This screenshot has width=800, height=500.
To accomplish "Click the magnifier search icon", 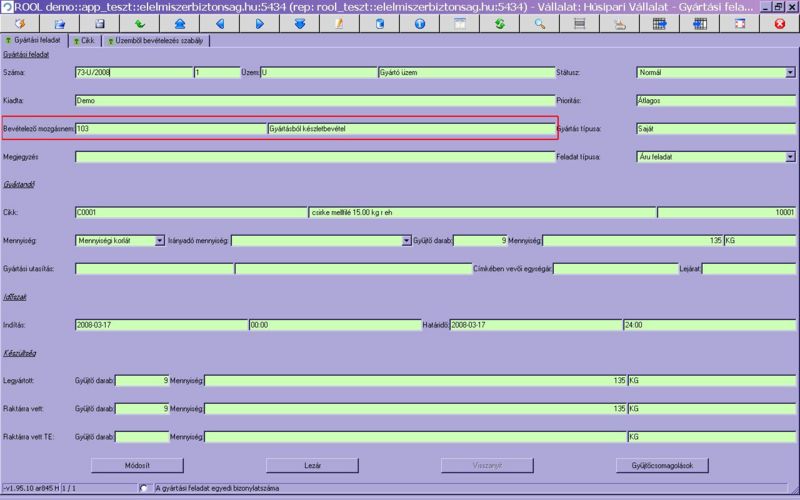I will coord(540,23).
